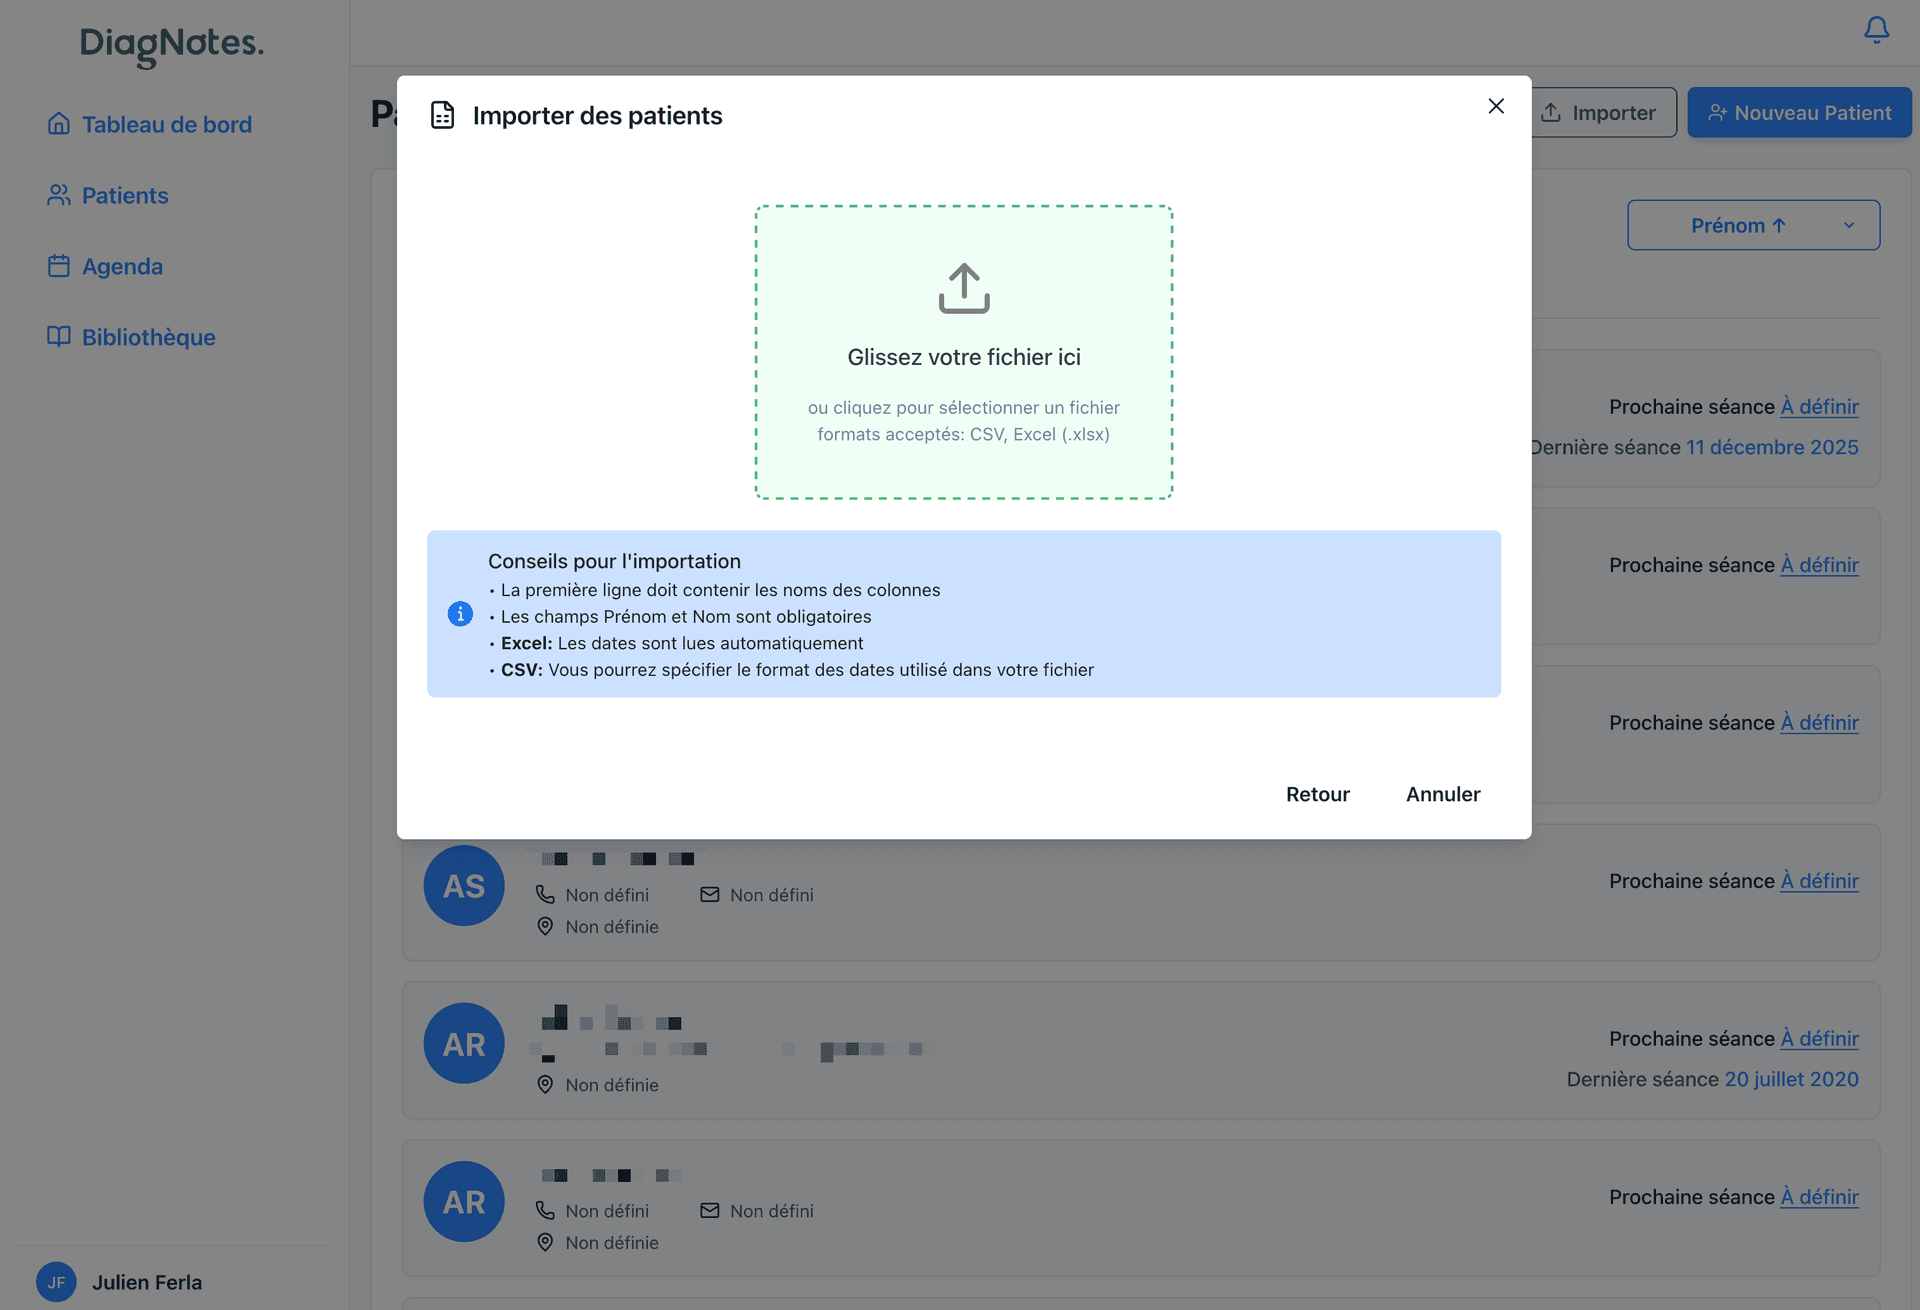Image resolution: width=1920 pixels, height=1310 pixels.
Task: Select the Patients icon in the sidebar
Action: pyautogui.click(x=58, y=195)
